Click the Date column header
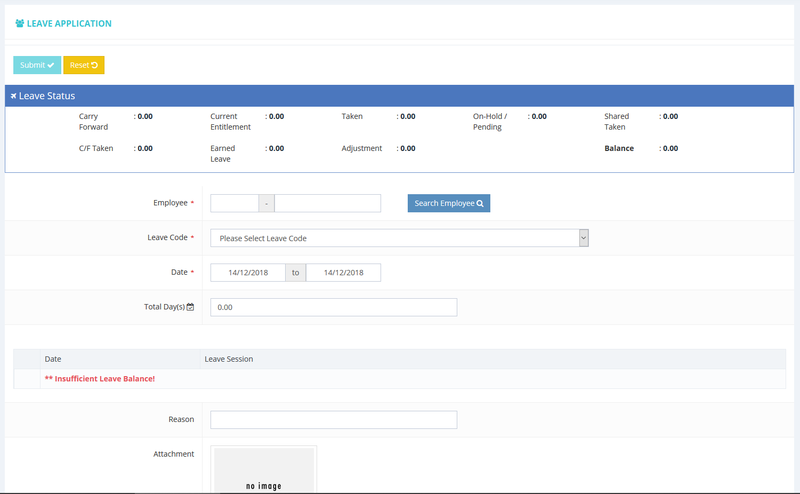800x494 pixels. 53,358
